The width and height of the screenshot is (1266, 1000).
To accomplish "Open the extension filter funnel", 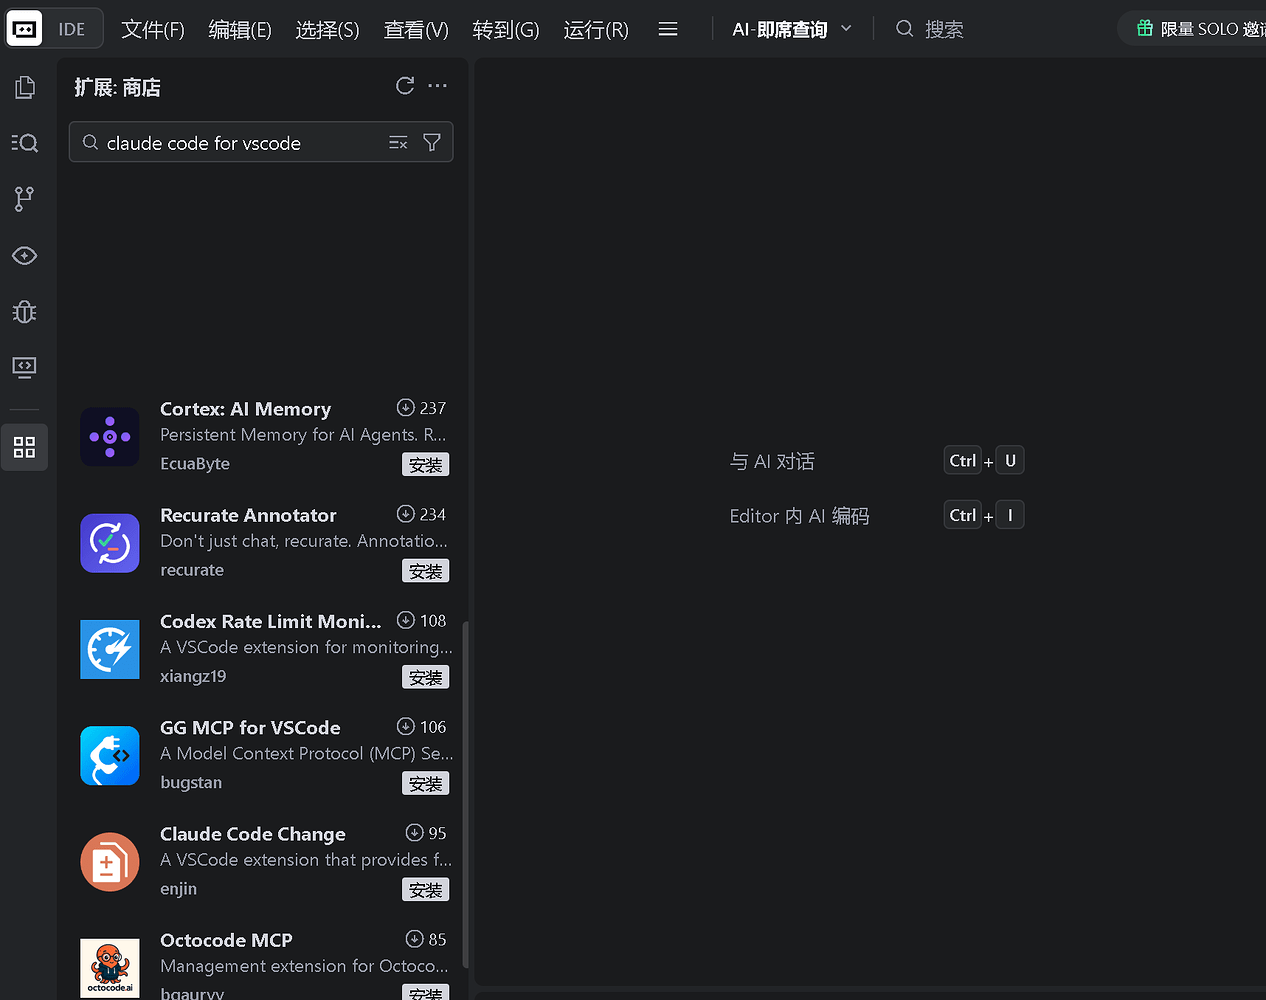I will click(432, 143).
